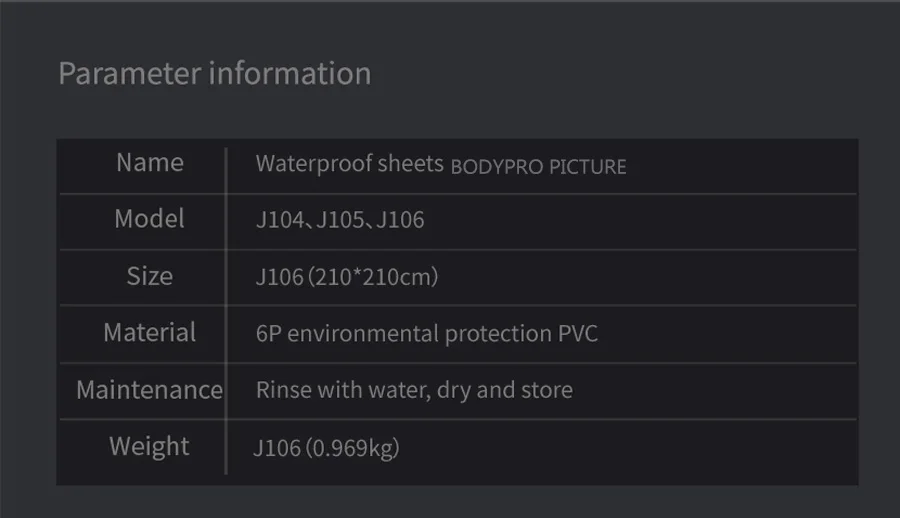Click J106 in the Model row
The image size is (900, 518).
[x=400, y=220]
